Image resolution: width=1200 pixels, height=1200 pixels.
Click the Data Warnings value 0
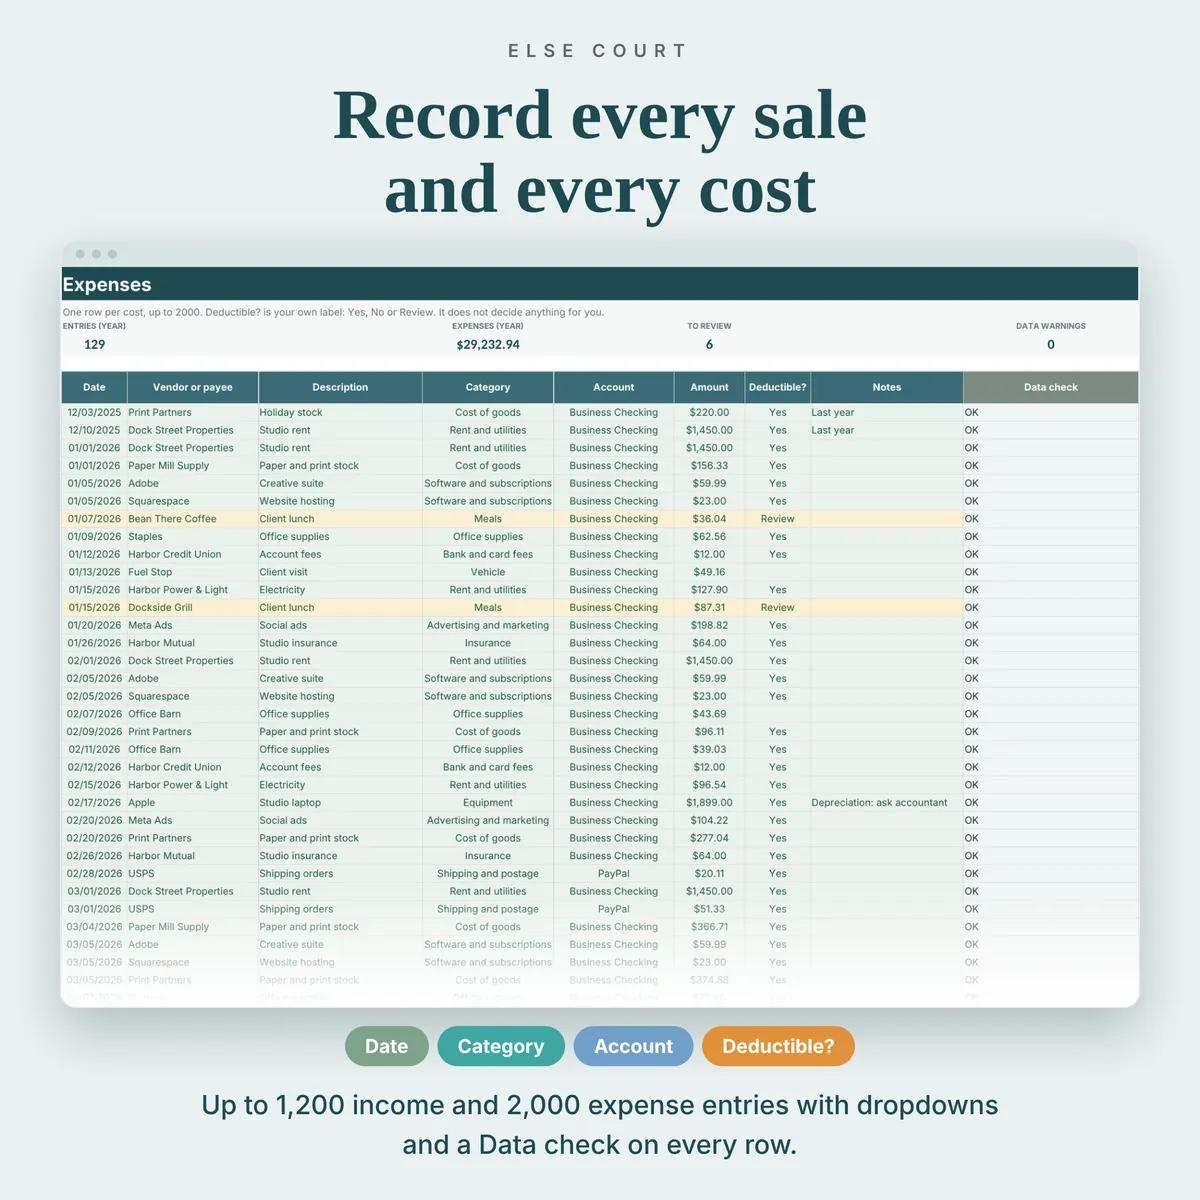pyautogui.click(x=1051, y=344)
